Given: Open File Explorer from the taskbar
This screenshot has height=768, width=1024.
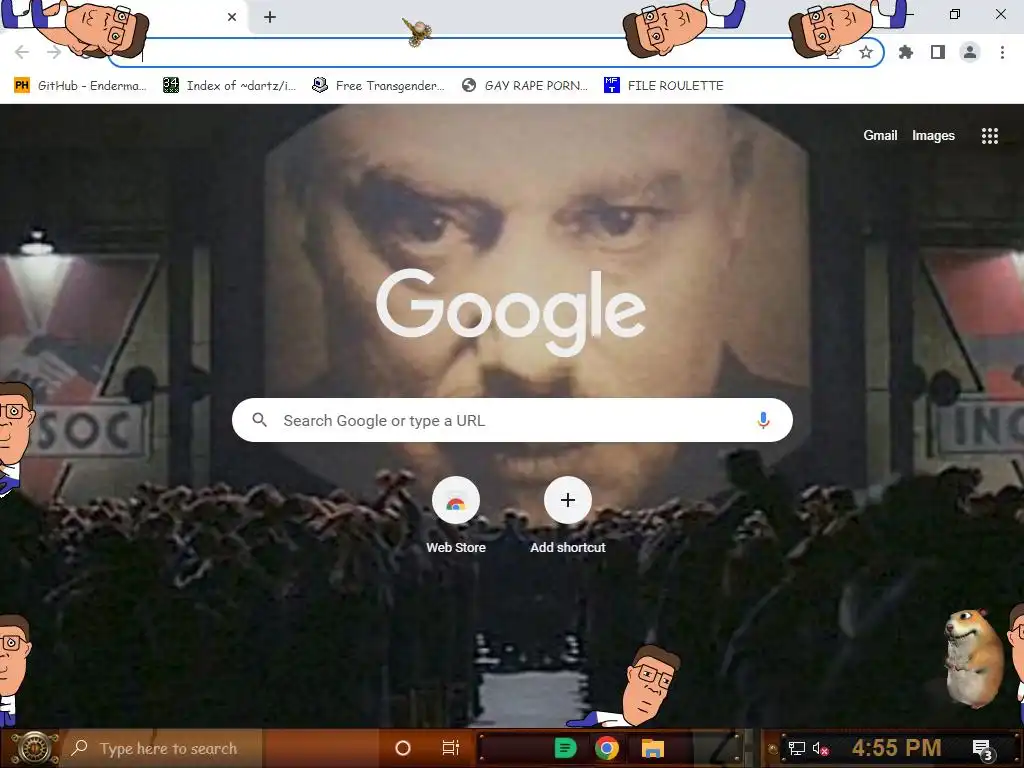Looking at the screenshot, I should [x=652, y=748].
